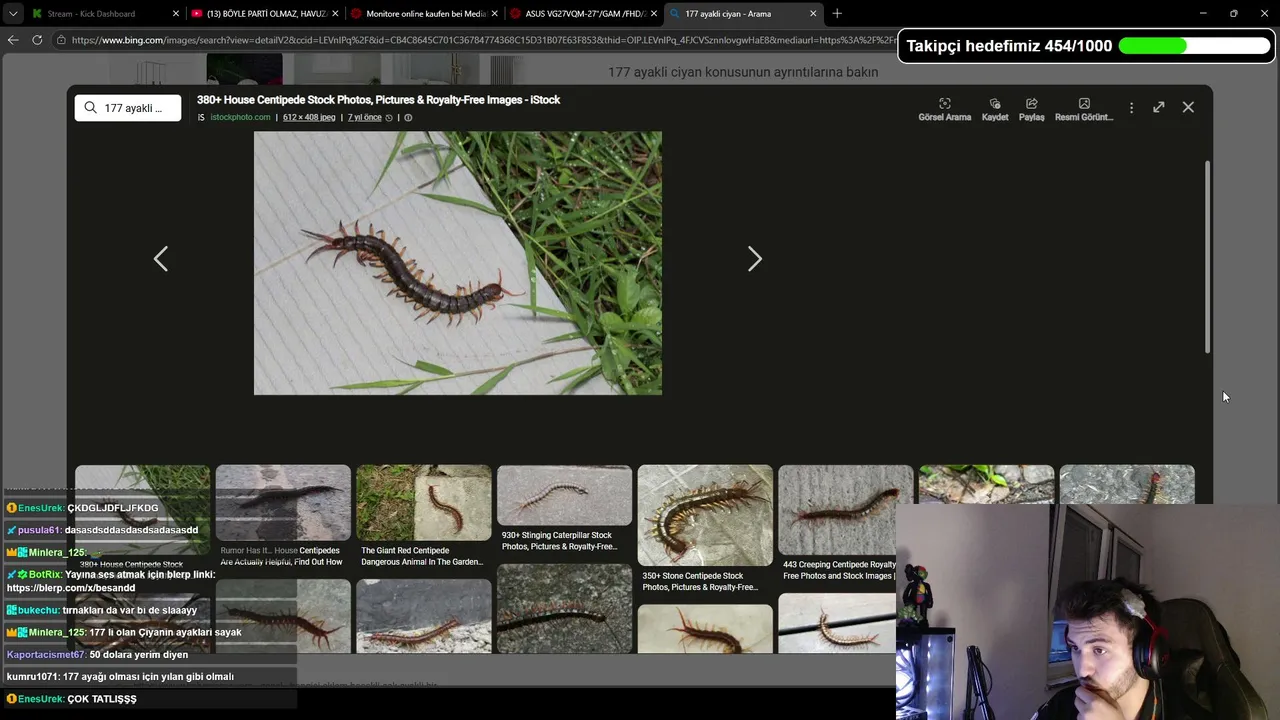Close the Monitore online kaufen tab

[494, 14]
